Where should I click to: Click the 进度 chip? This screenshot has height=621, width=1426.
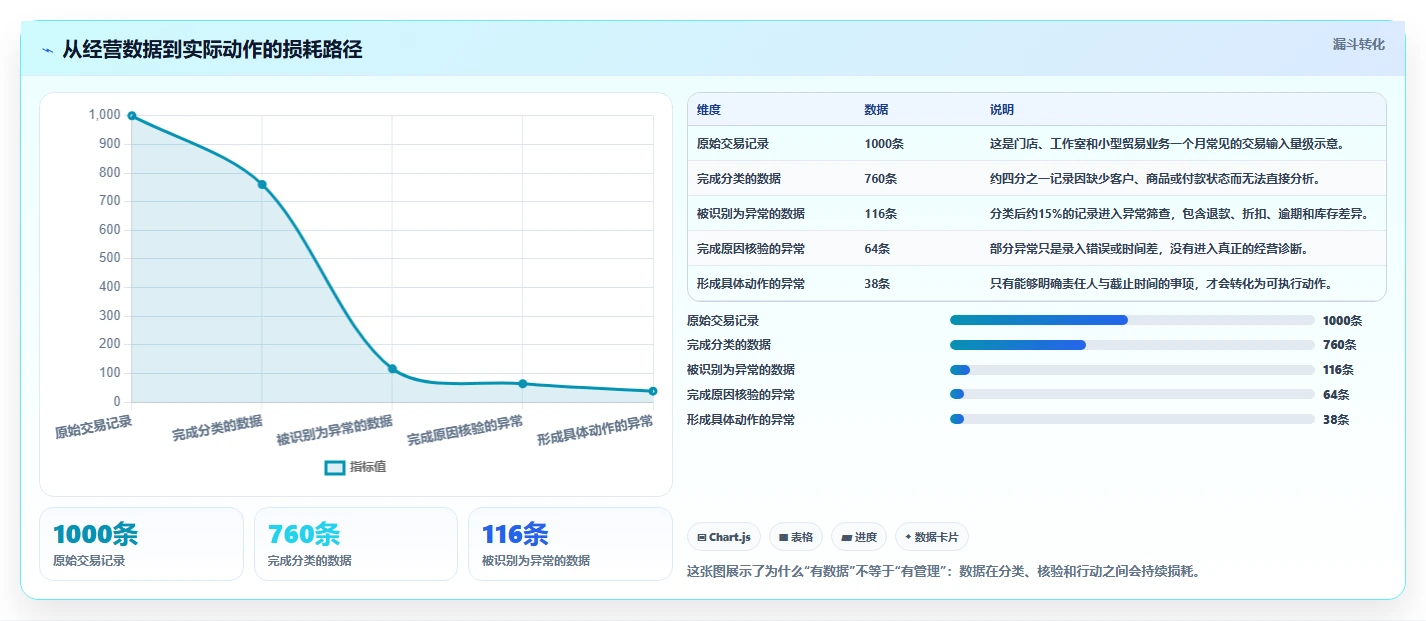(x=859, y=537)
